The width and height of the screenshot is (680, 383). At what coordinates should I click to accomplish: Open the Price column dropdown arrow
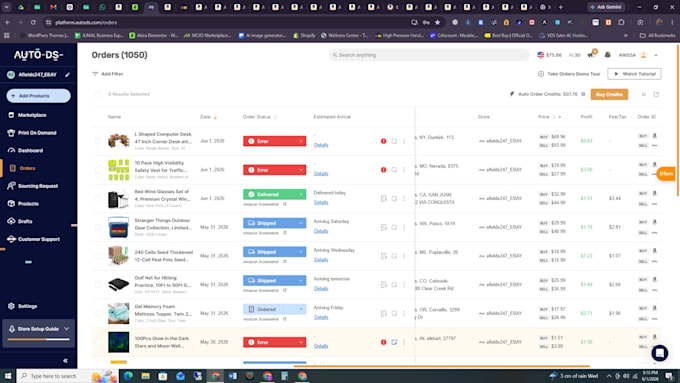coord(559,117)
